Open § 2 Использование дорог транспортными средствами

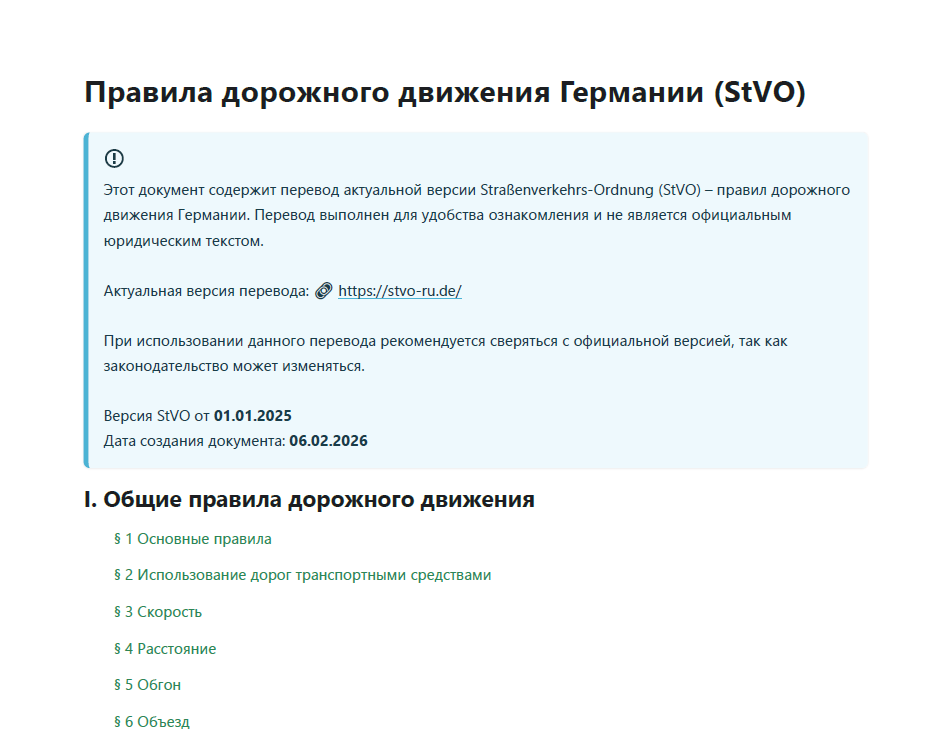[303, 575]
